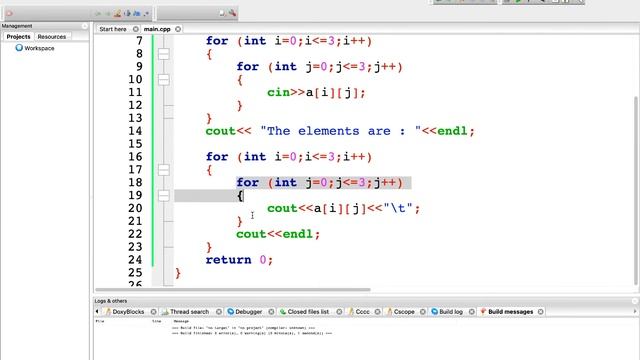
Task: Click the "The elements are : " string
Action: pos(340,131)
